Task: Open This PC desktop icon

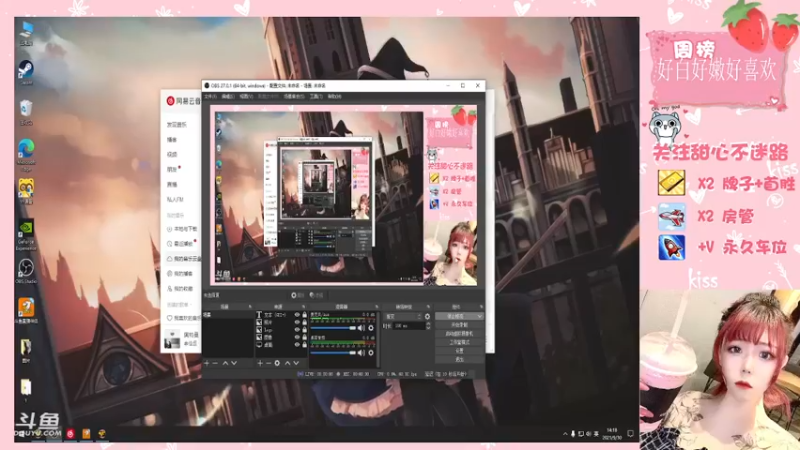Action: [26, 33]
